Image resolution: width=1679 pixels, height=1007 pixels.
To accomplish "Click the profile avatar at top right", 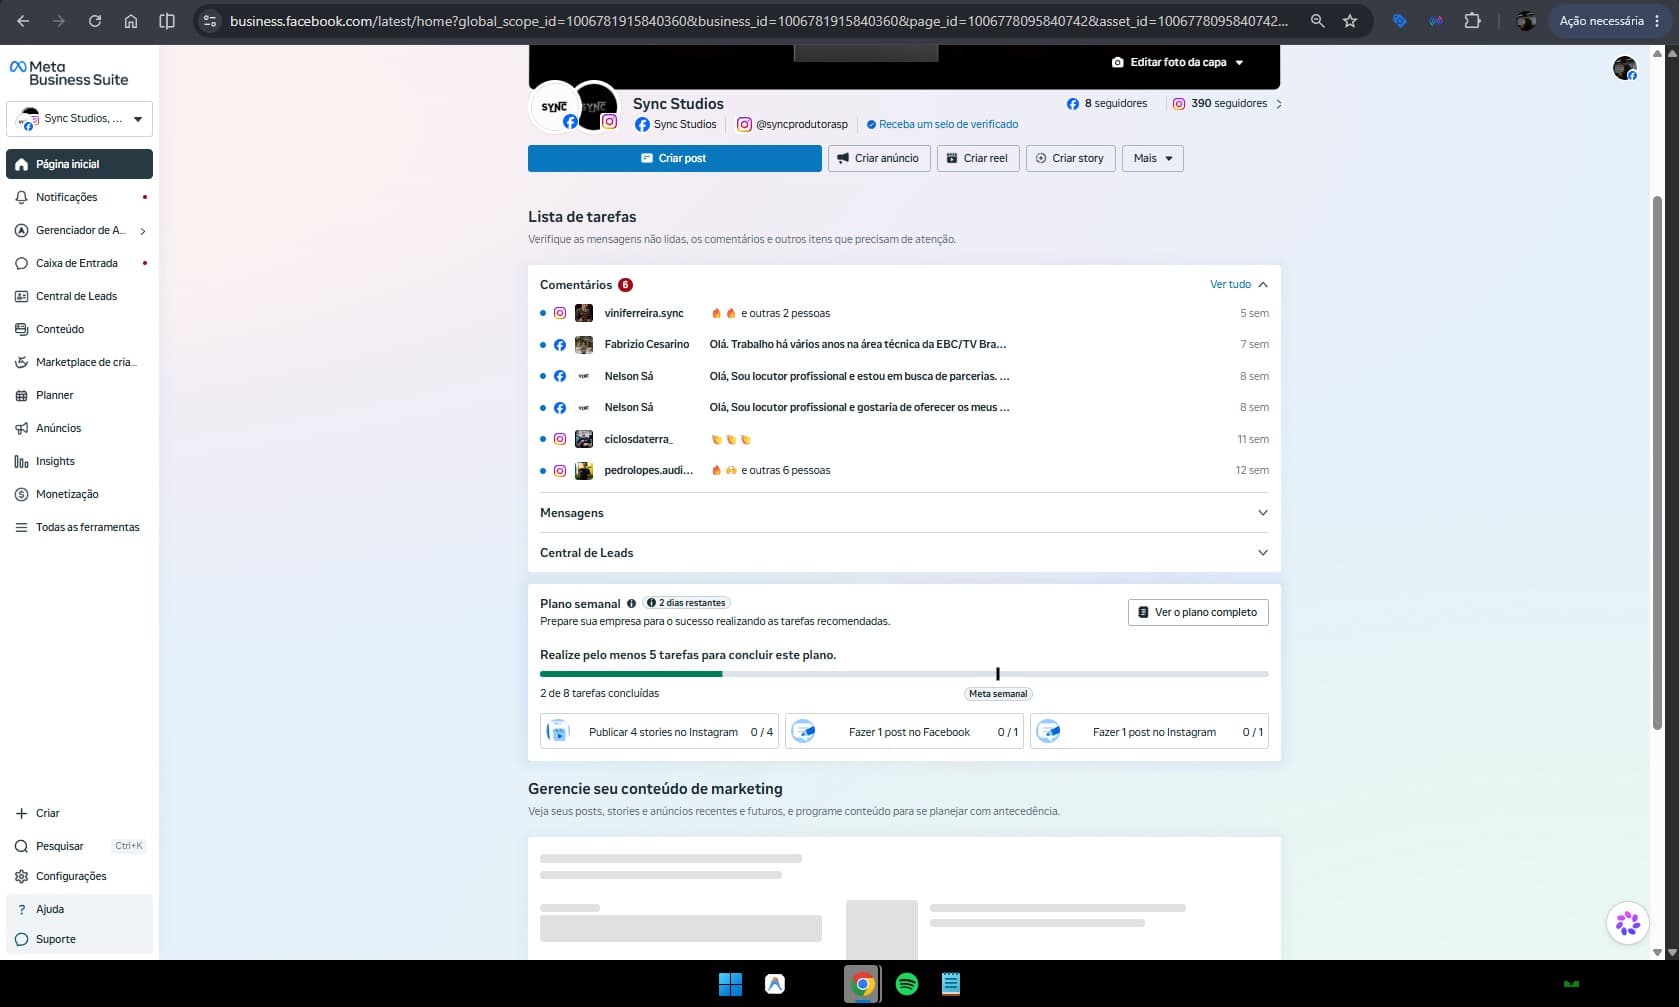I will point(1624,68).
